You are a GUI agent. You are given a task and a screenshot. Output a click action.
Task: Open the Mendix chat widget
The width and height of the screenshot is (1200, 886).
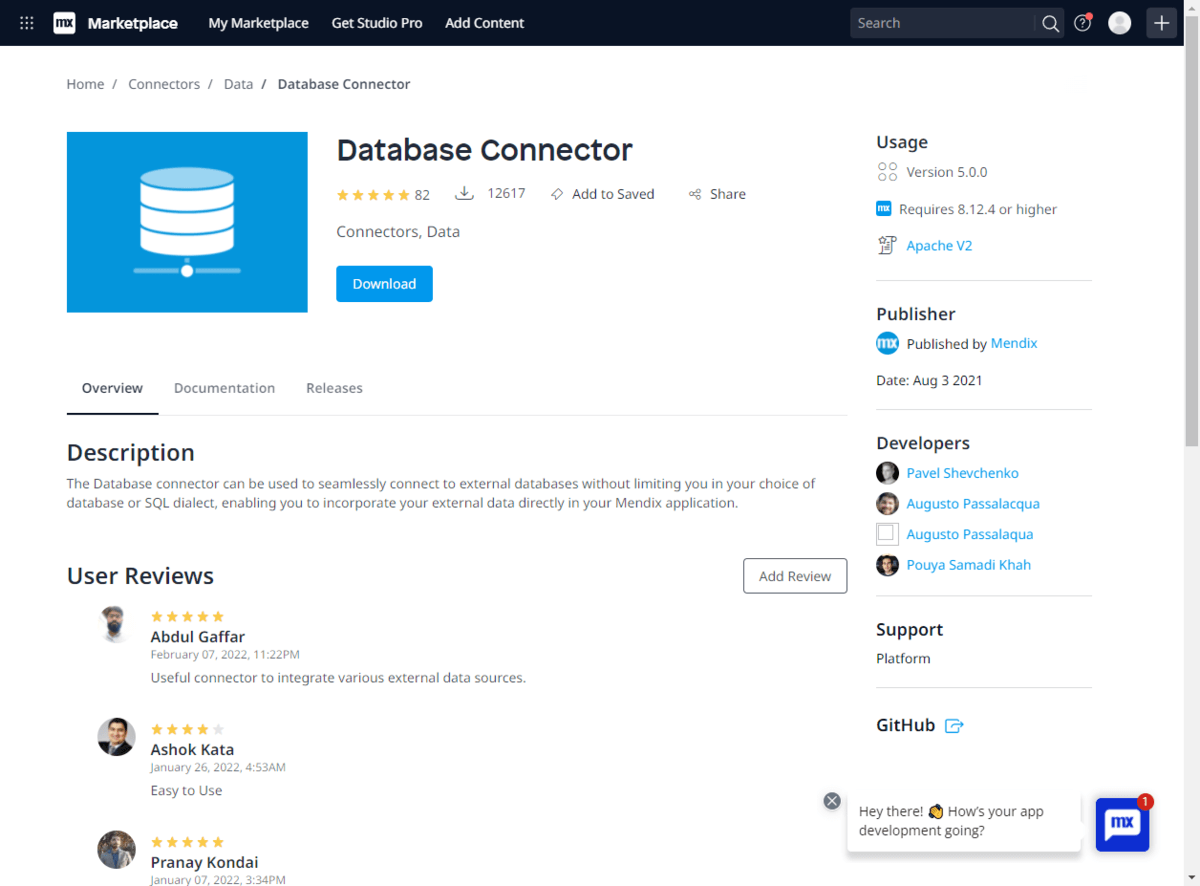click(1122, 824)
